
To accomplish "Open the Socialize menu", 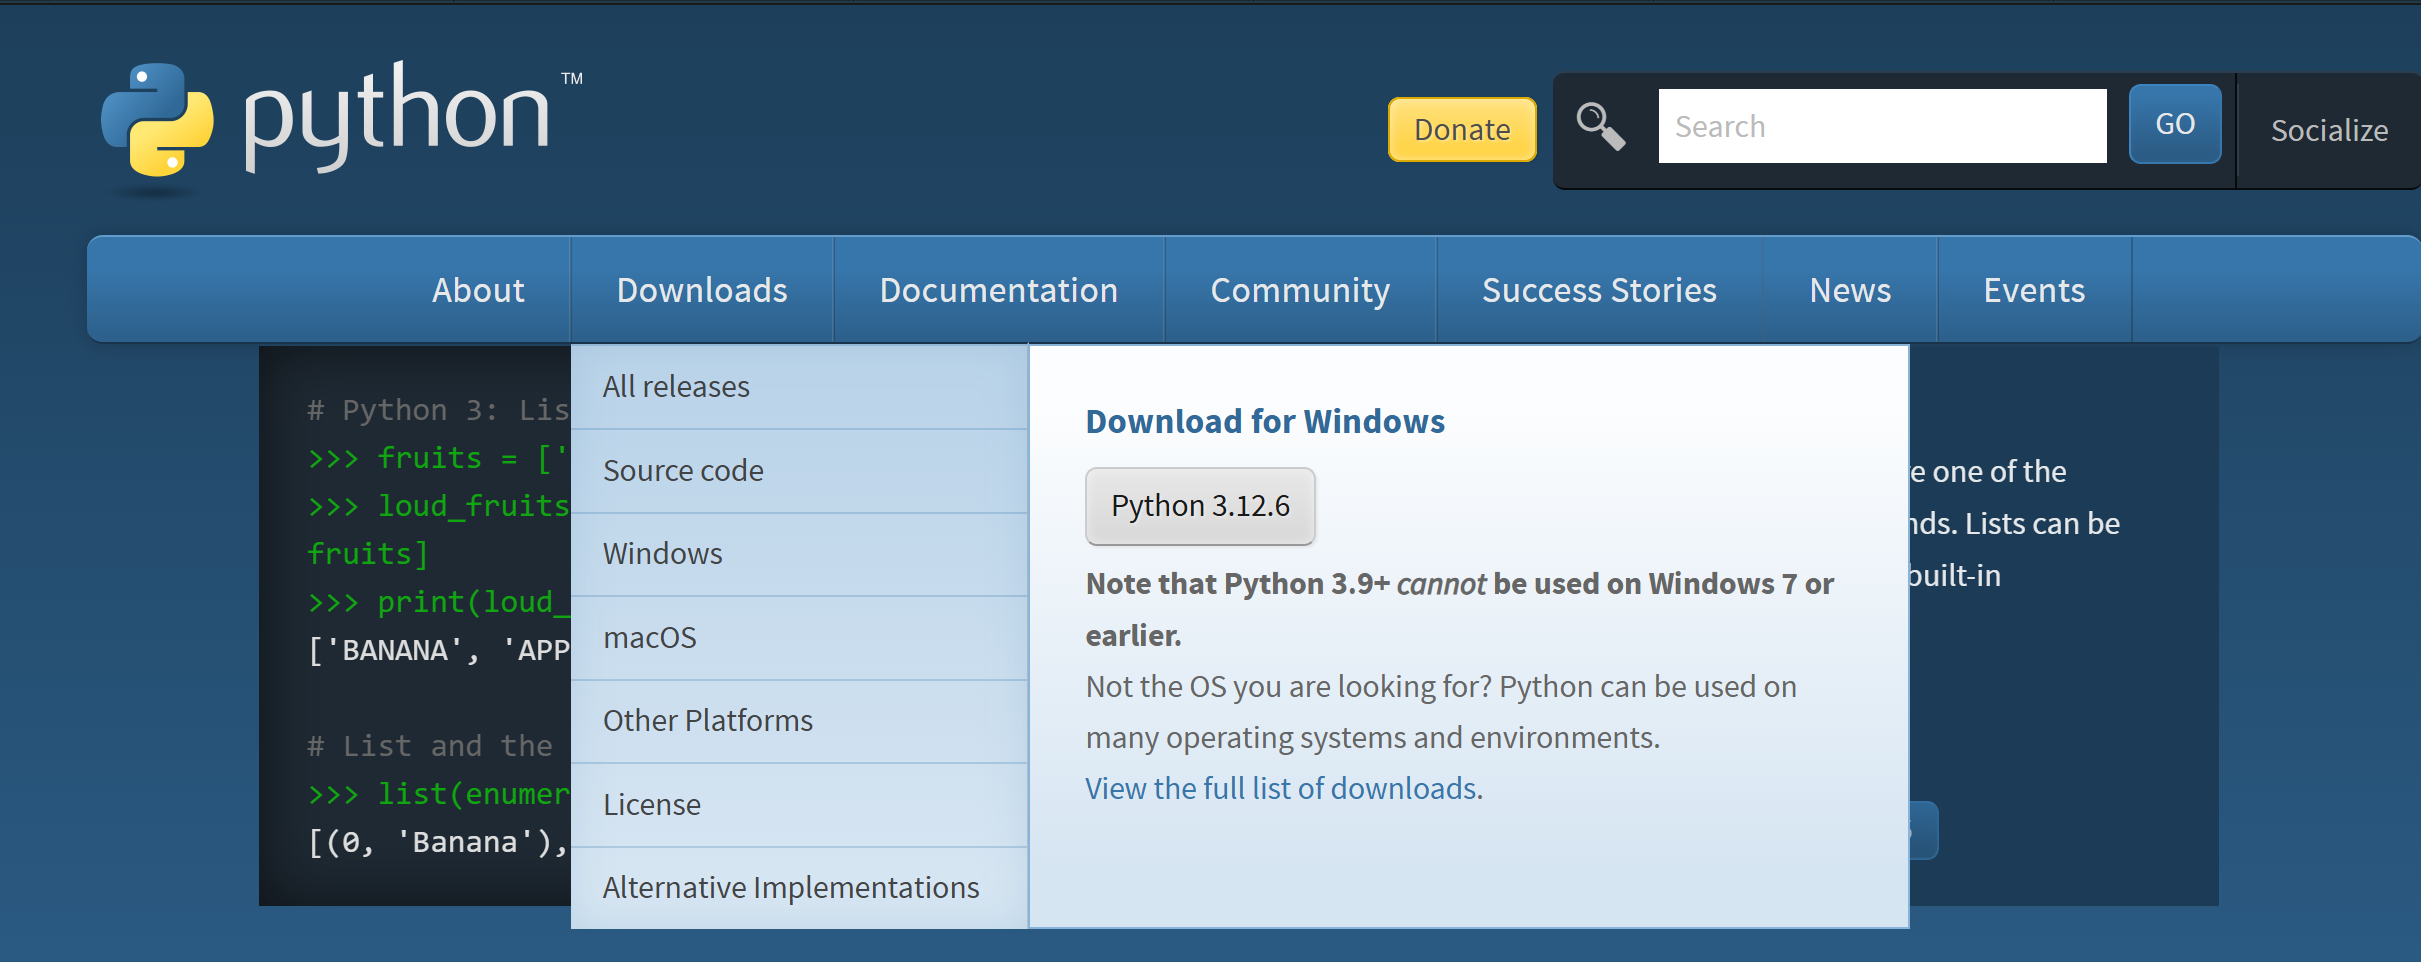I will pos(2329,130).
